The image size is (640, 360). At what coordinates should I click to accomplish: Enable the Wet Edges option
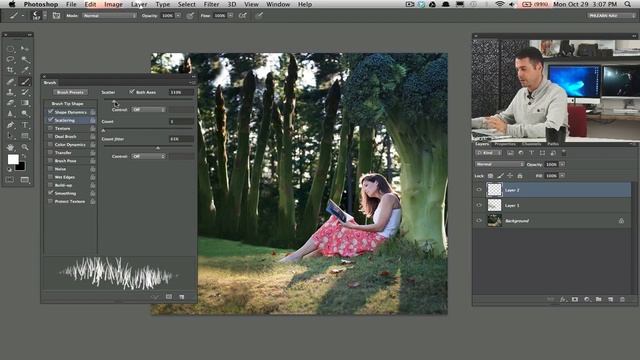(51, 177)
